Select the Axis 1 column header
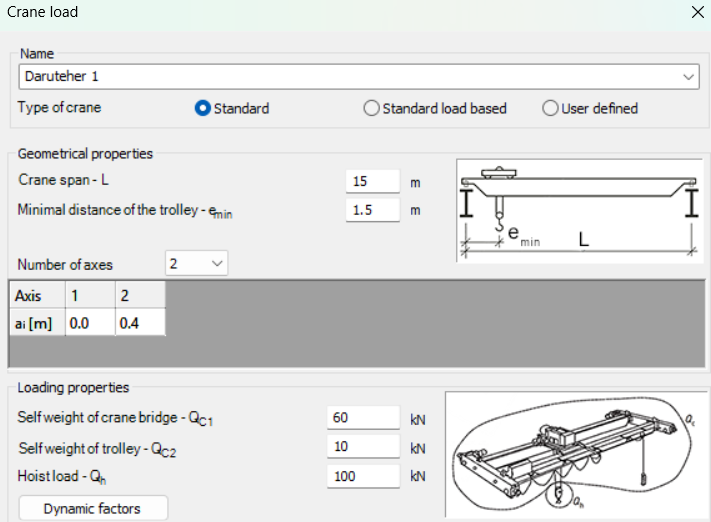This screenshot has height=522, width=711. pyautogui.click(x=89, y=296)
